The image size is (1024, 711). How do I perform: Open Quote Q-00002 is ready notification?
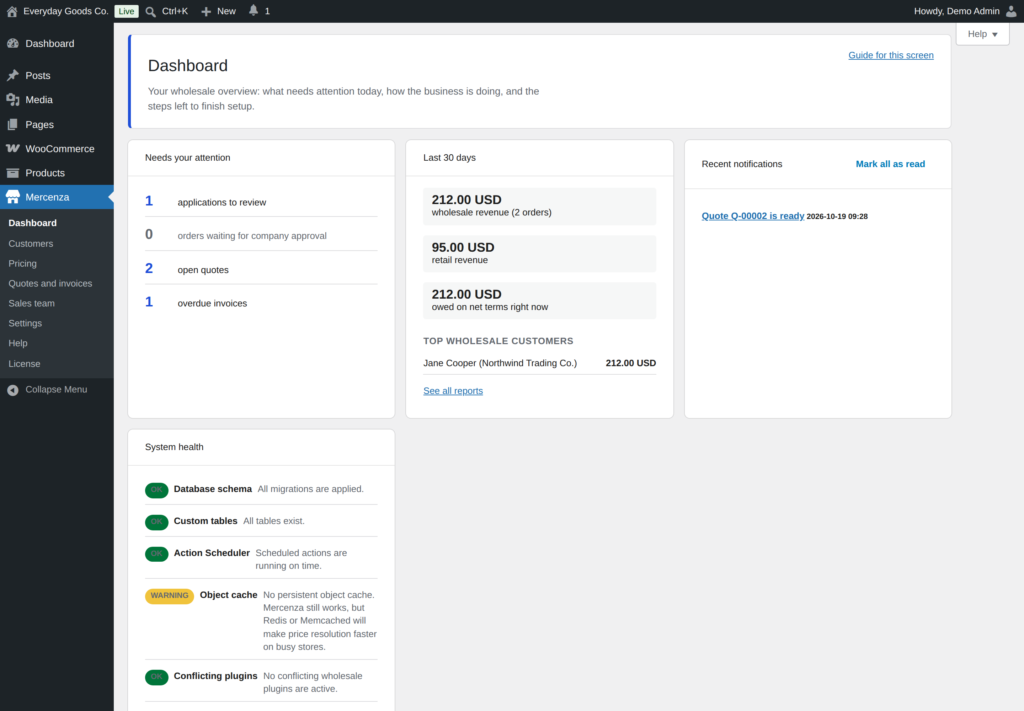752,215
